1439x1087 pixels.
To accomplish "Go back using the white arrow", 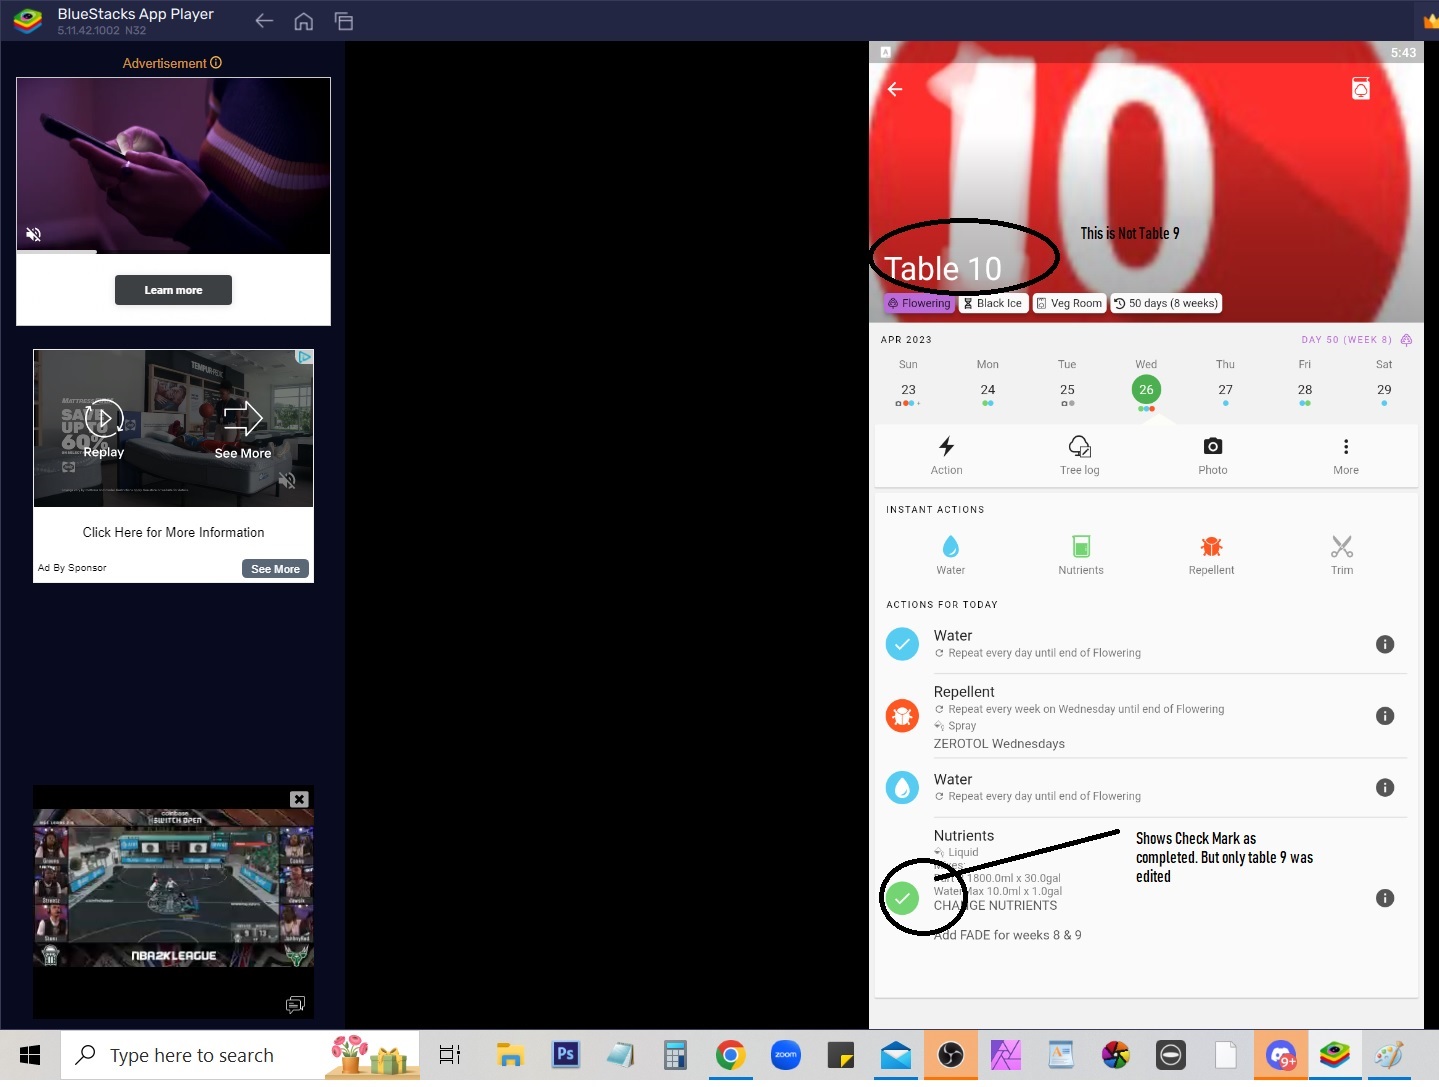I will click(x=895, y=89).
